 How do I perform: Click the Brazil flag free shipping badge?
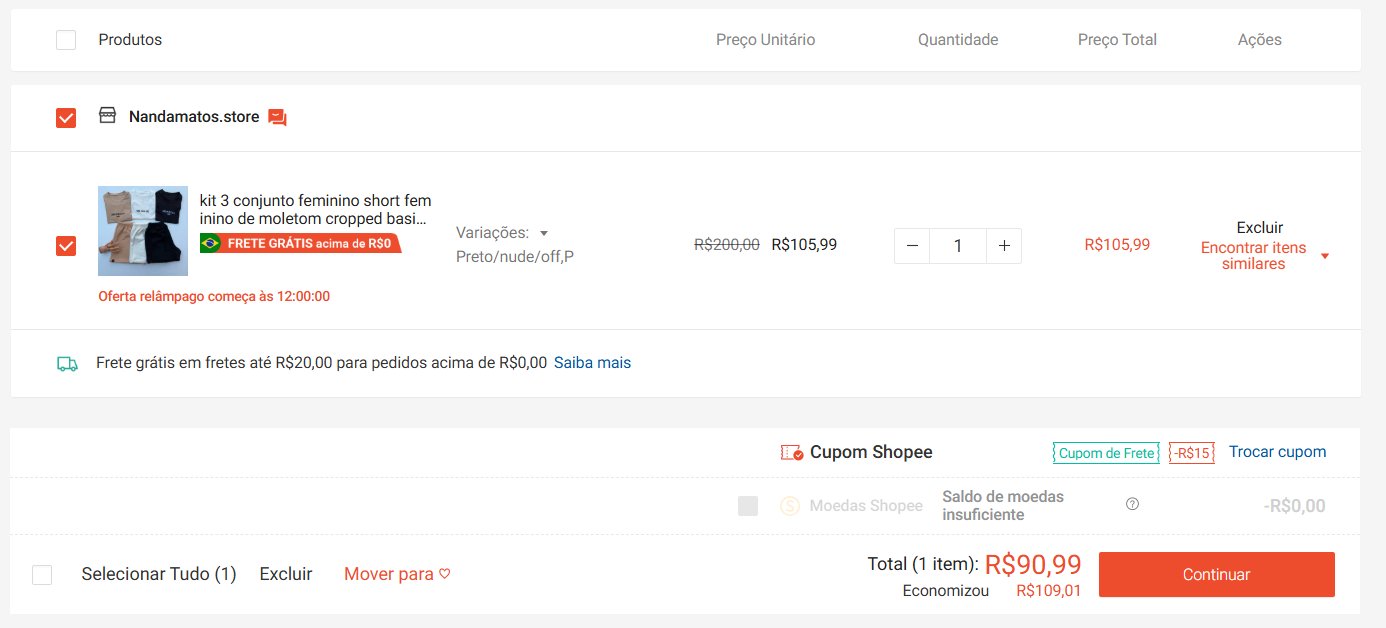pyautogui.click(x=301, y=243)
